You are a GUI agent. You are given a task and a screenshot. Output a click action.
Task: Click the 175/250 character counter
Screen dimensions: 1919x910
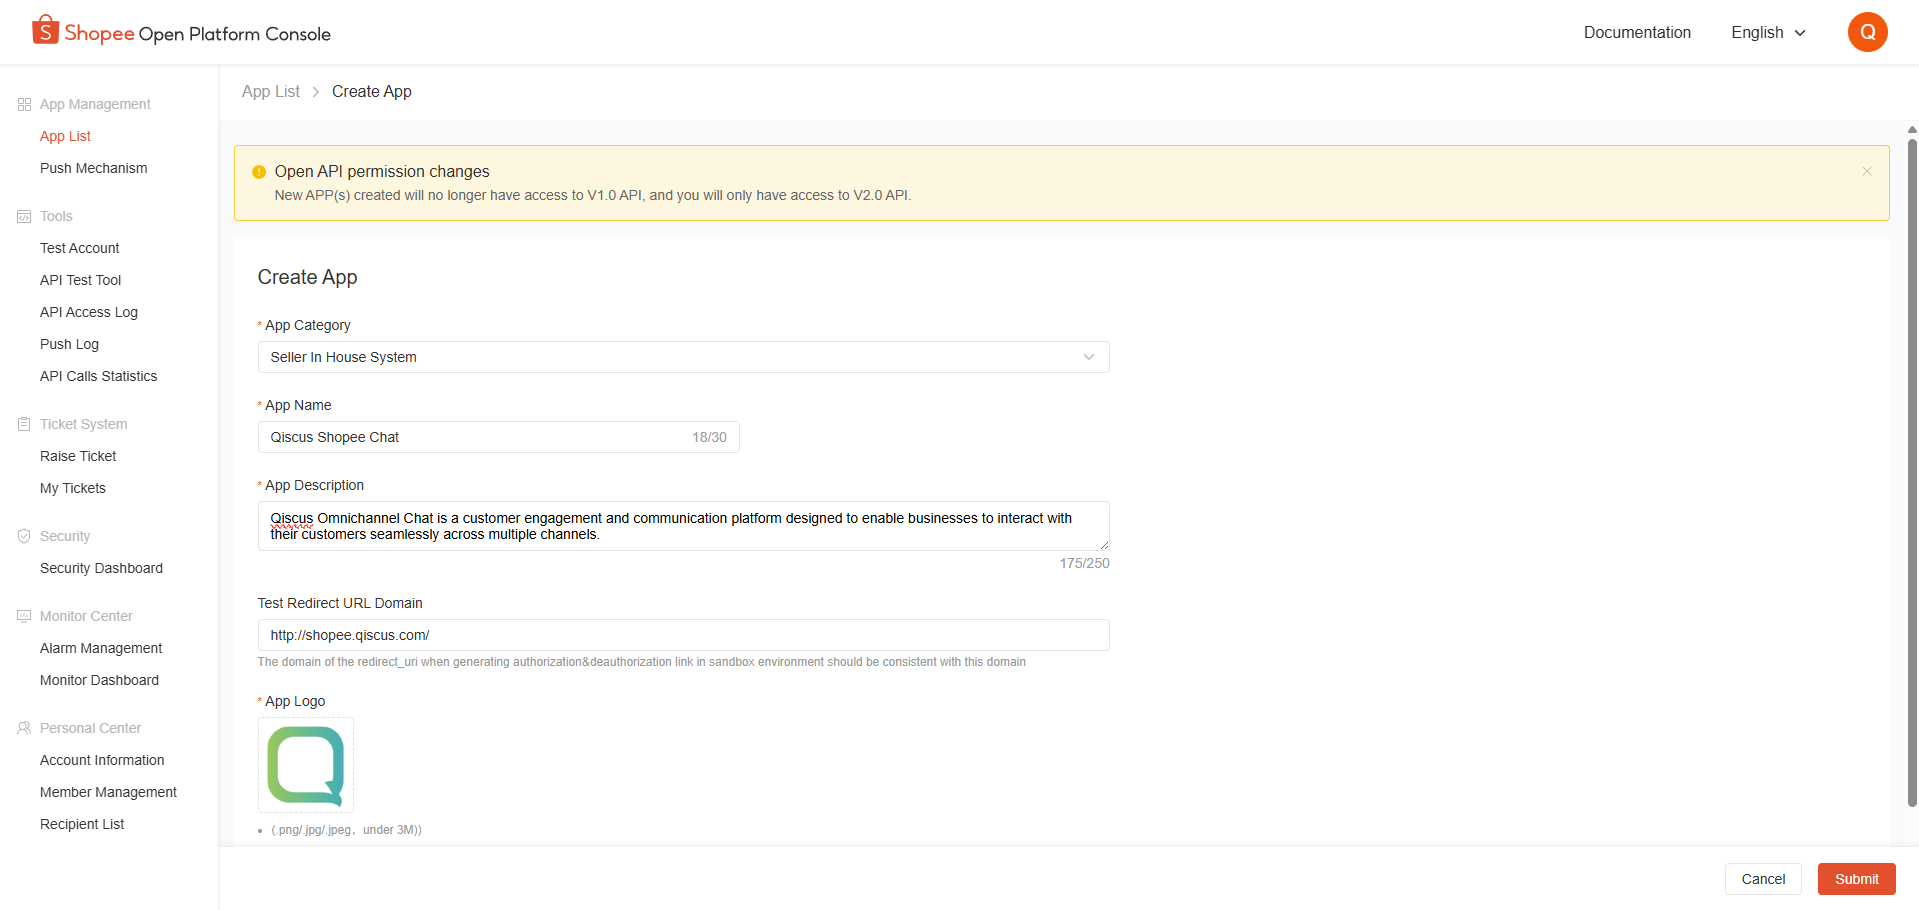[1084, 563]
